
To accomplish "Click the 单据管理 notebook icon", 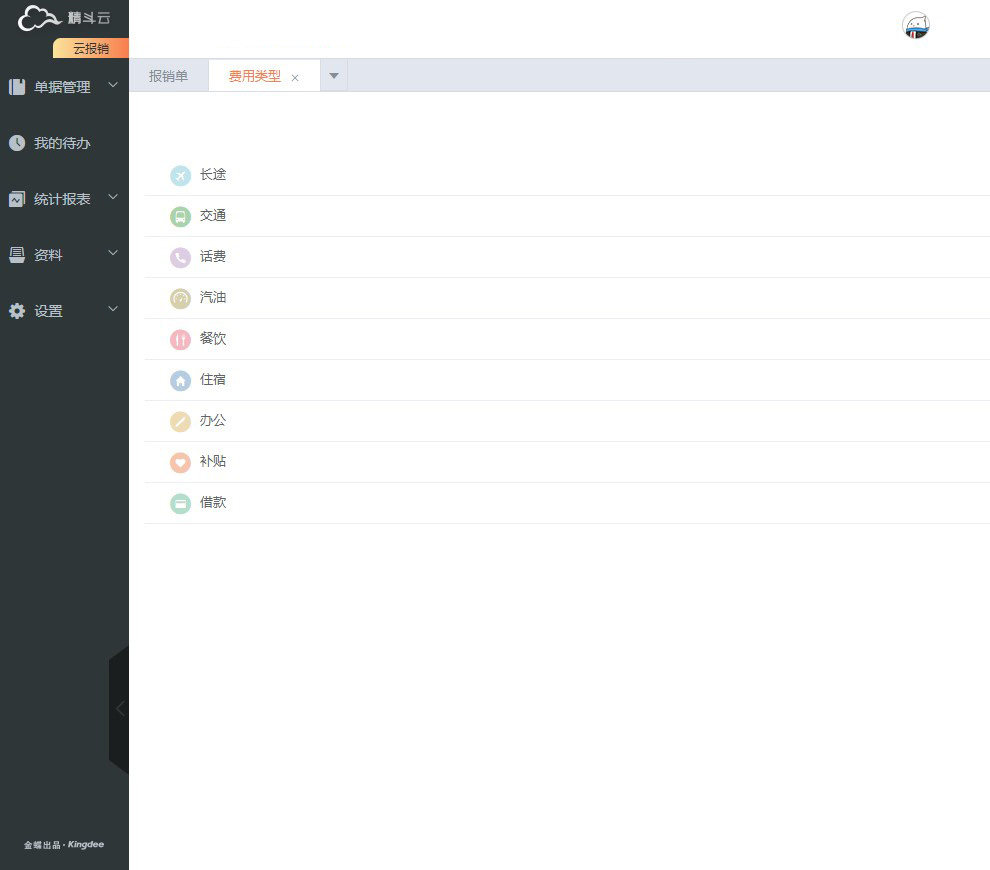I will pyautogui.click(x=17, y=86).
